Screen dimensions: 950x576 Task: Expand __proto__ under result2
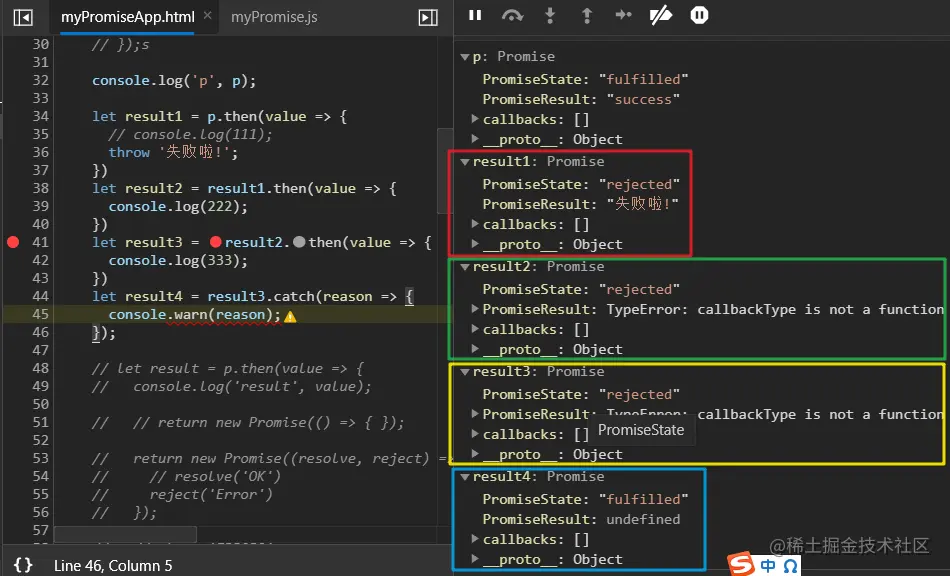pos(475,348)
